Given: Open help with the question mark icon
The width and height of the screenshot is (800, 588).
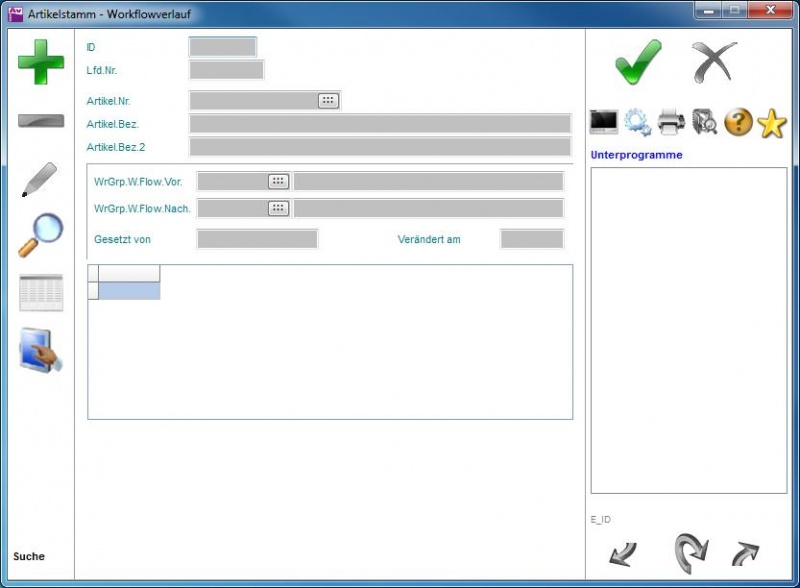Looking at the screenshot, I should pyautogui.click(x=738, y=123).
